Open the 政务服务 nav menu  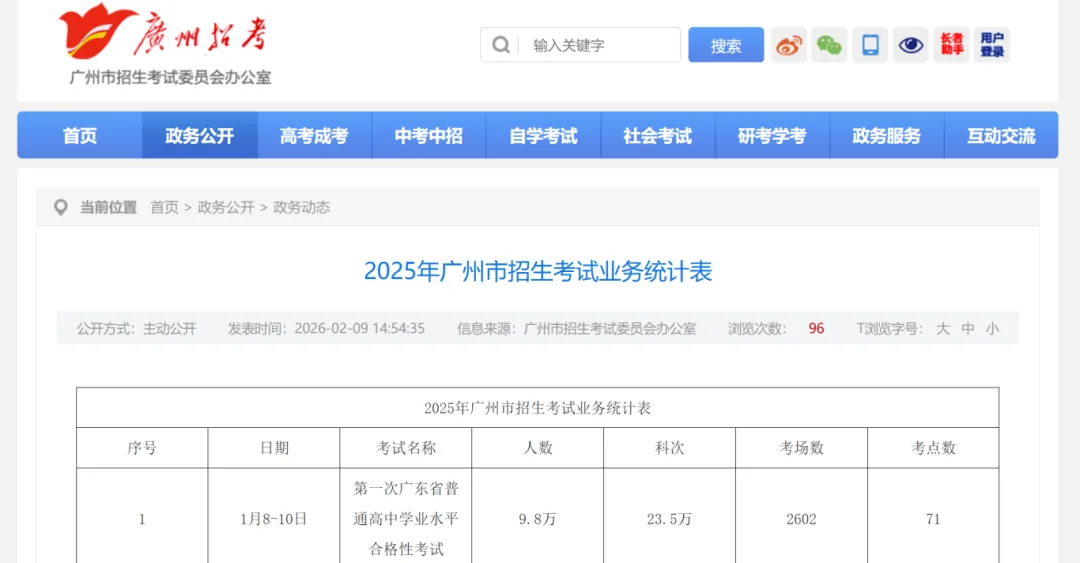pyautogui.click(x=886, y=136)
